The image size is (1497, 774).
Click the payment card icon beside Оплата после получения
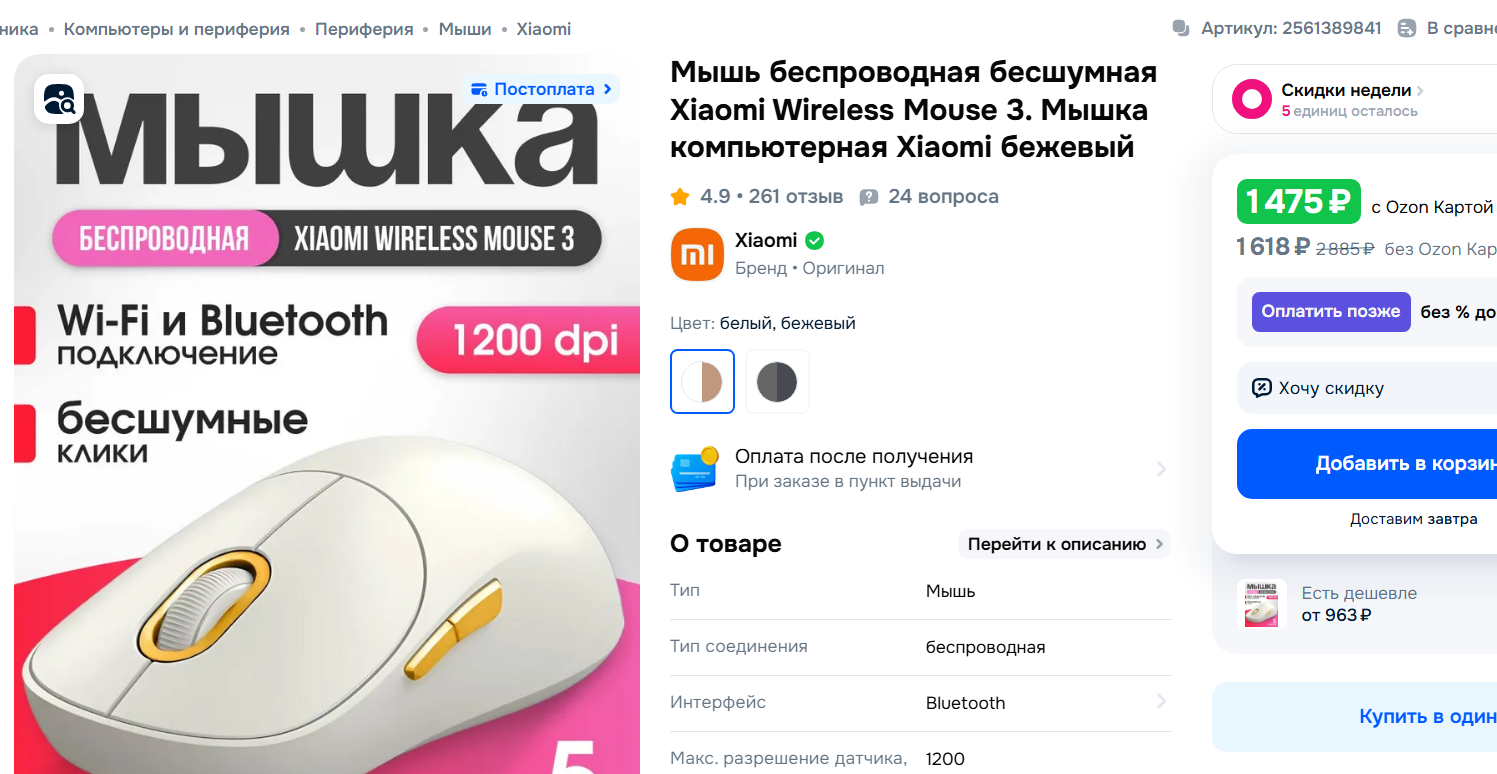[x=696, y=469]
